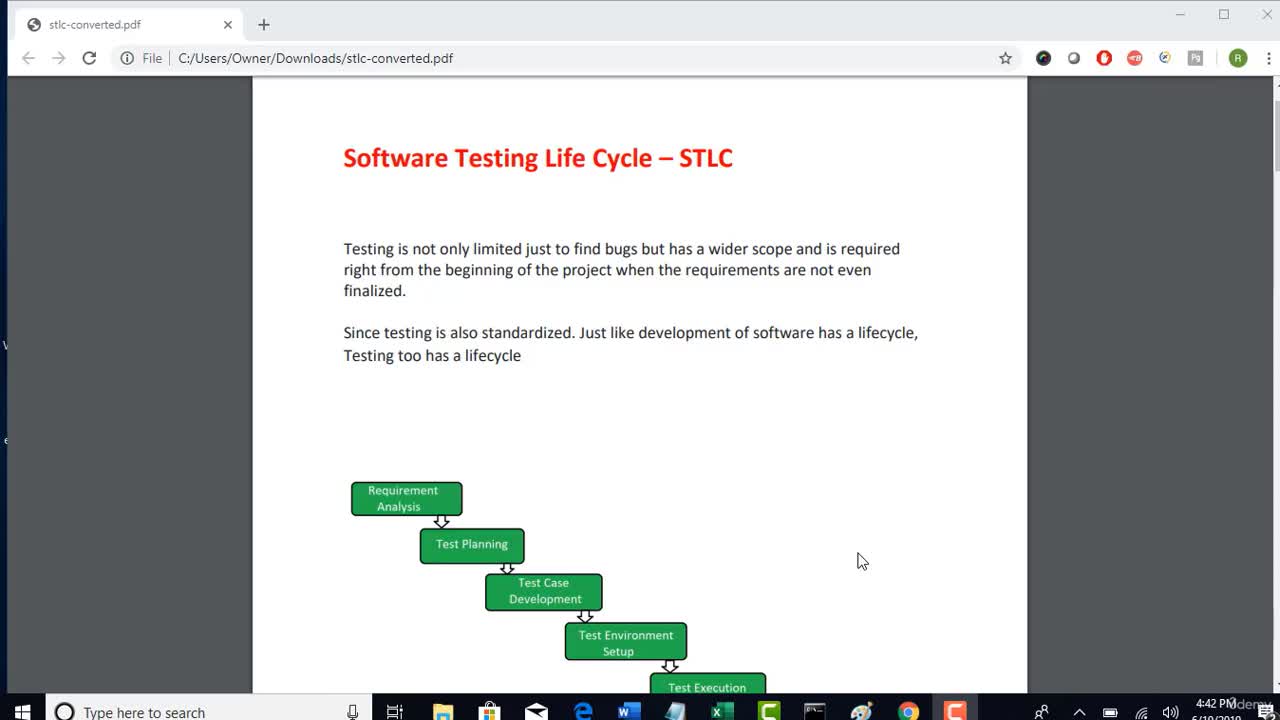Open the red winged extension icon
The image size is (1280, 720).
point(1134,58)
